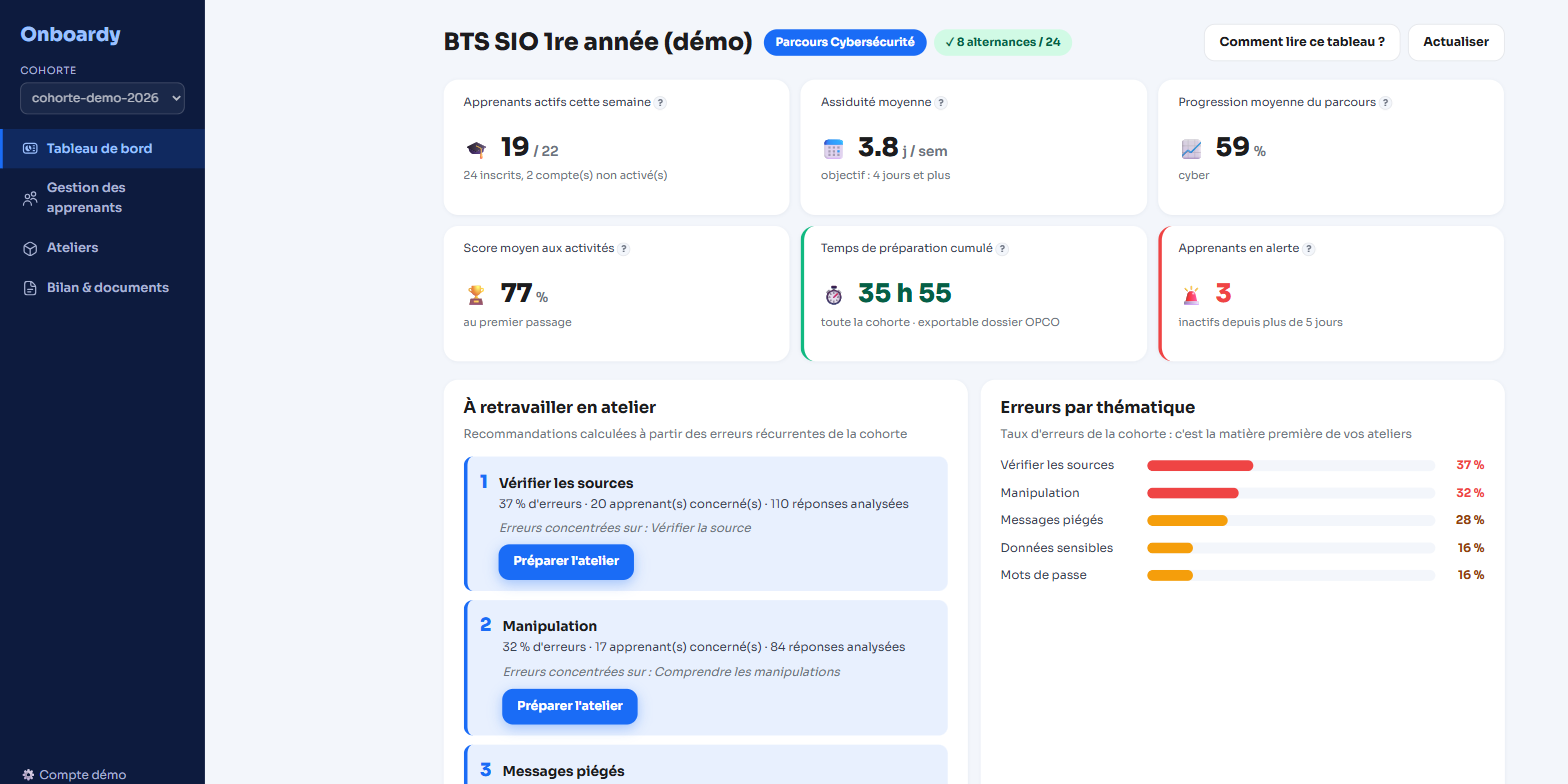The image size is (1568, 784).
Task: Click the gear icon beside Compte démo
Action: (x=28, y=775)
